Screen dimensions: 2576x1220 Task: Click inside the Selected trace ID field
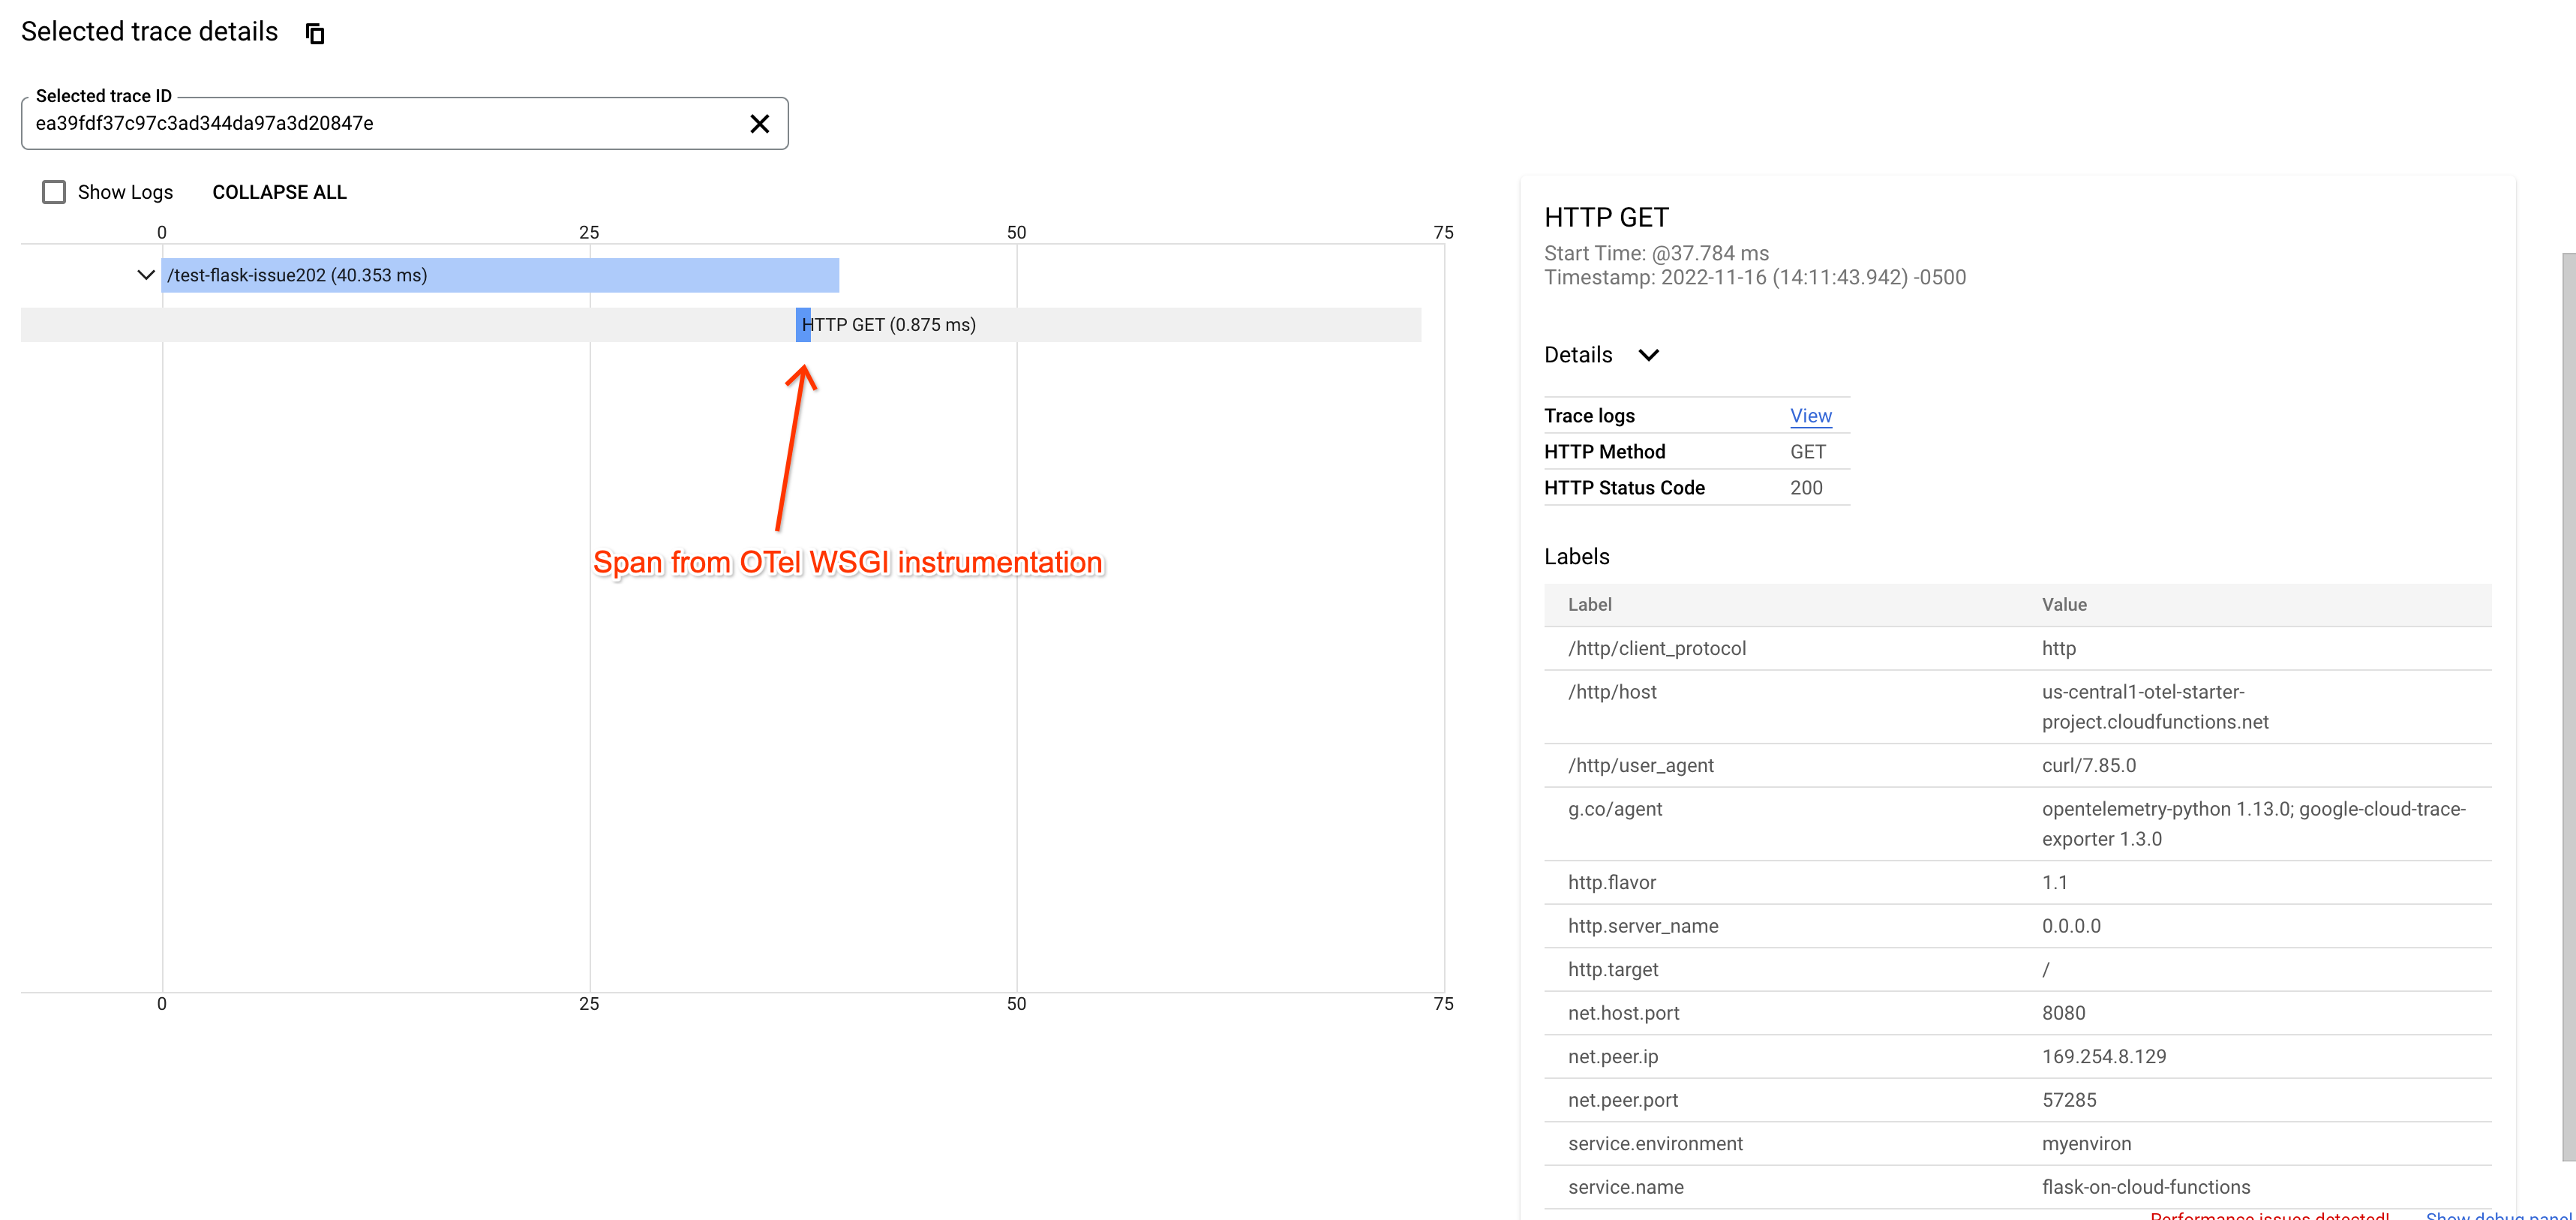[x=380, y=123]
